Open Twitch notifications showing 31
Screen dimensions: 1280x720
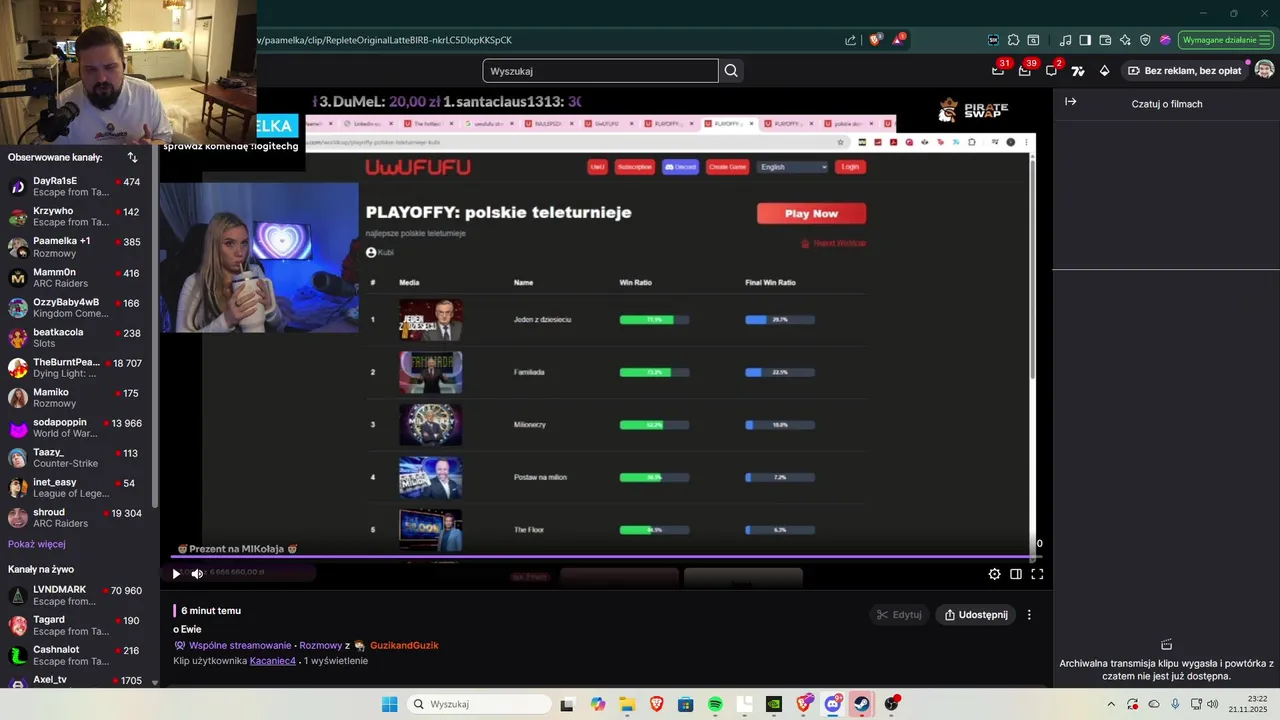point(998,70)
